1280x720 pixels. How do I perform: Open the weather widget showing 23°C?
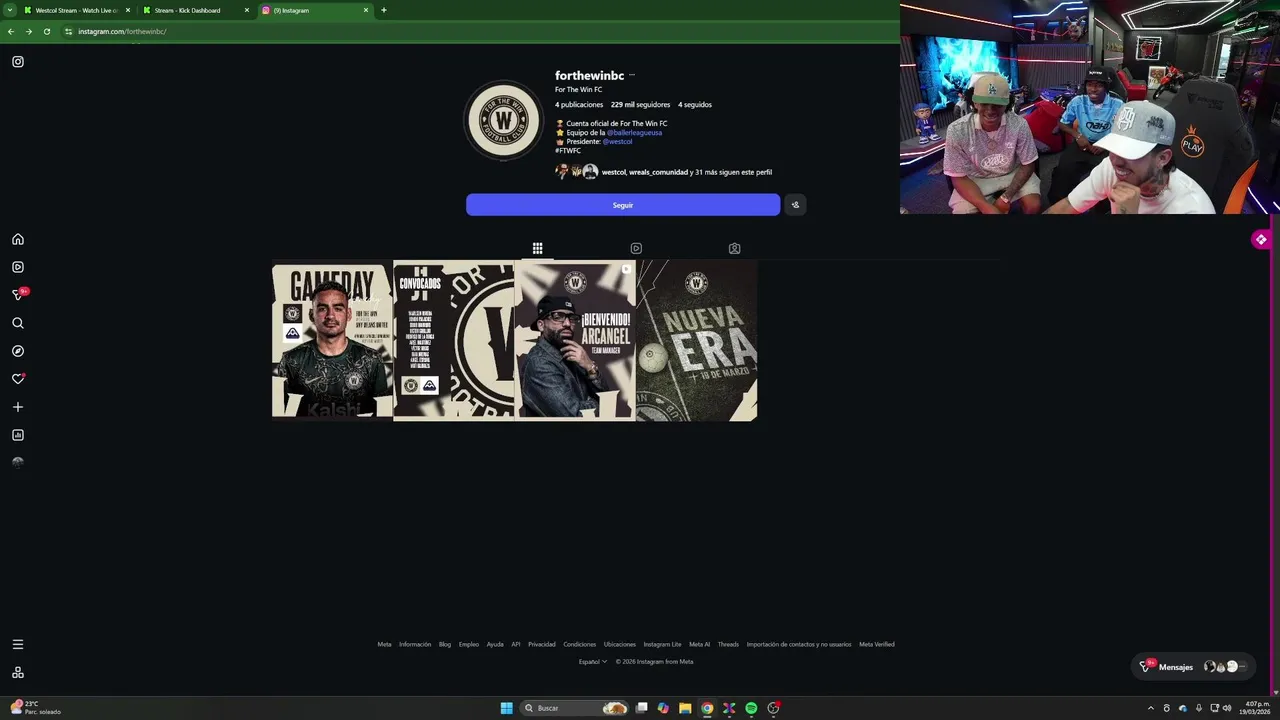(36, 708)
